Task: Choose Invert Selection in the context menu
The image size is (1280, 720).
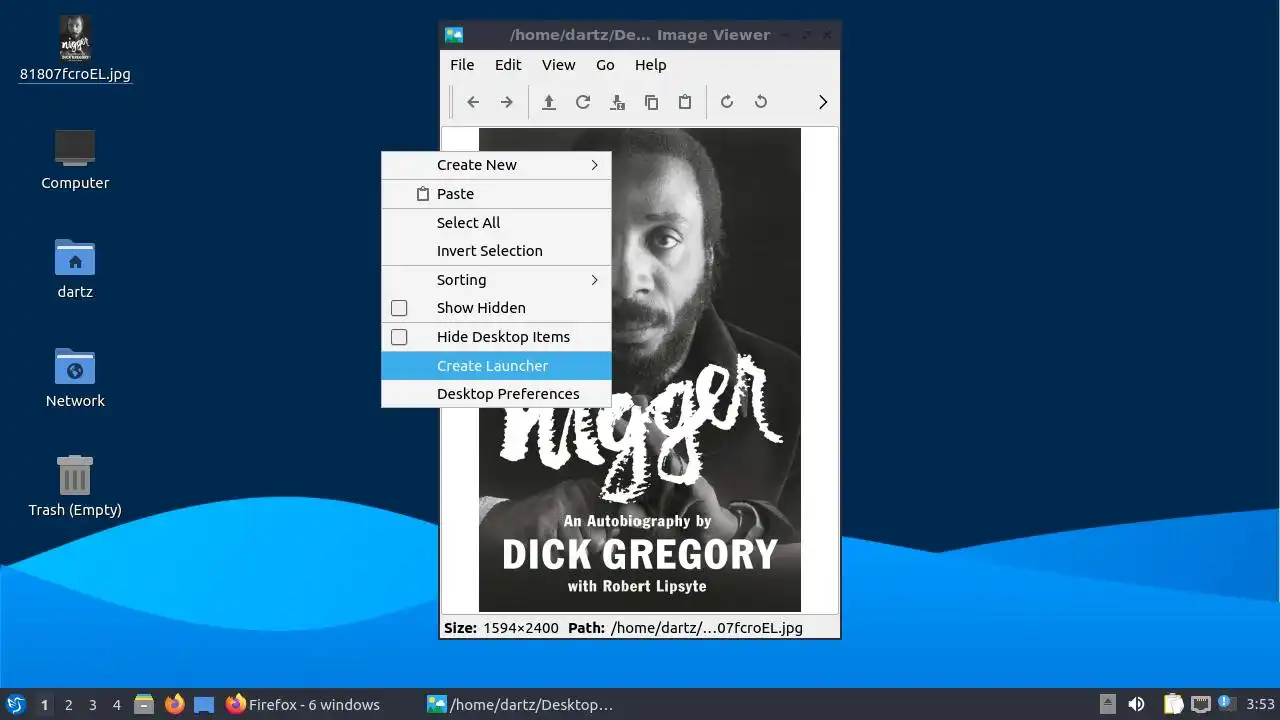Action: pyautogui.click(x=496, y=251)
